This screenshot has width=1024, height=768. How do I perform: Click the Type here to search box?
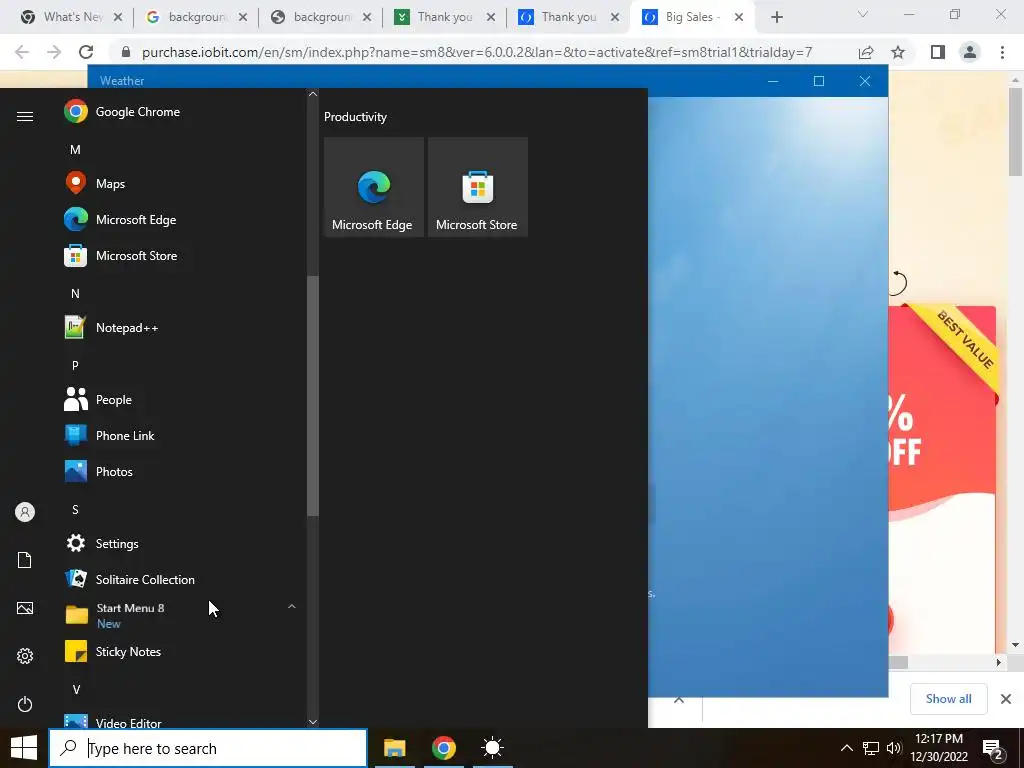[x=208, y=748]
